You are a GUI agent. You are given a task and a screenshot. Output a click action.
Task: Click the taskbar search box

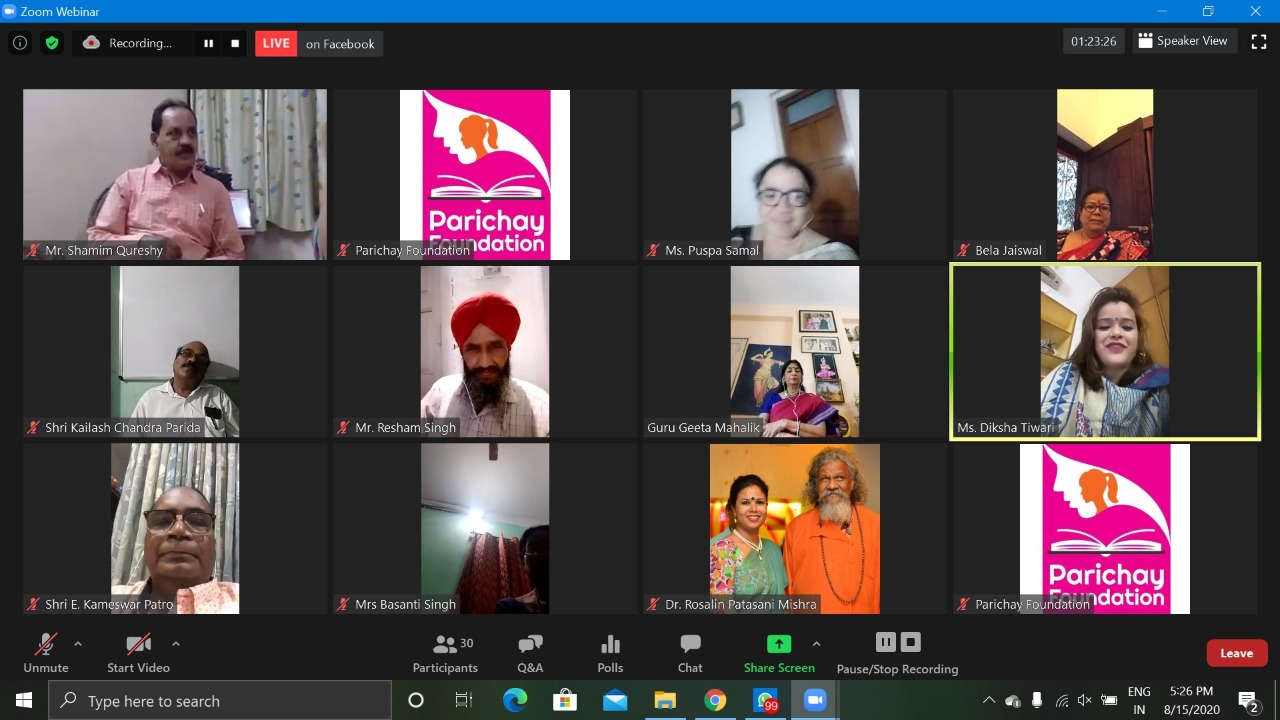point(220,700)
